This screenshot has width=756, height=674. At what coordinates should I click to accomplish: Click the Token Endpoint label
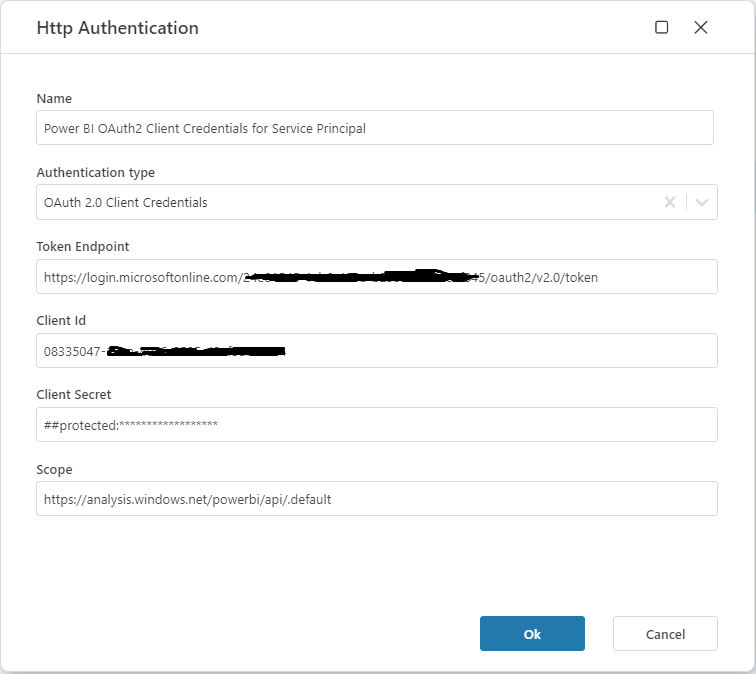(83, 246)
